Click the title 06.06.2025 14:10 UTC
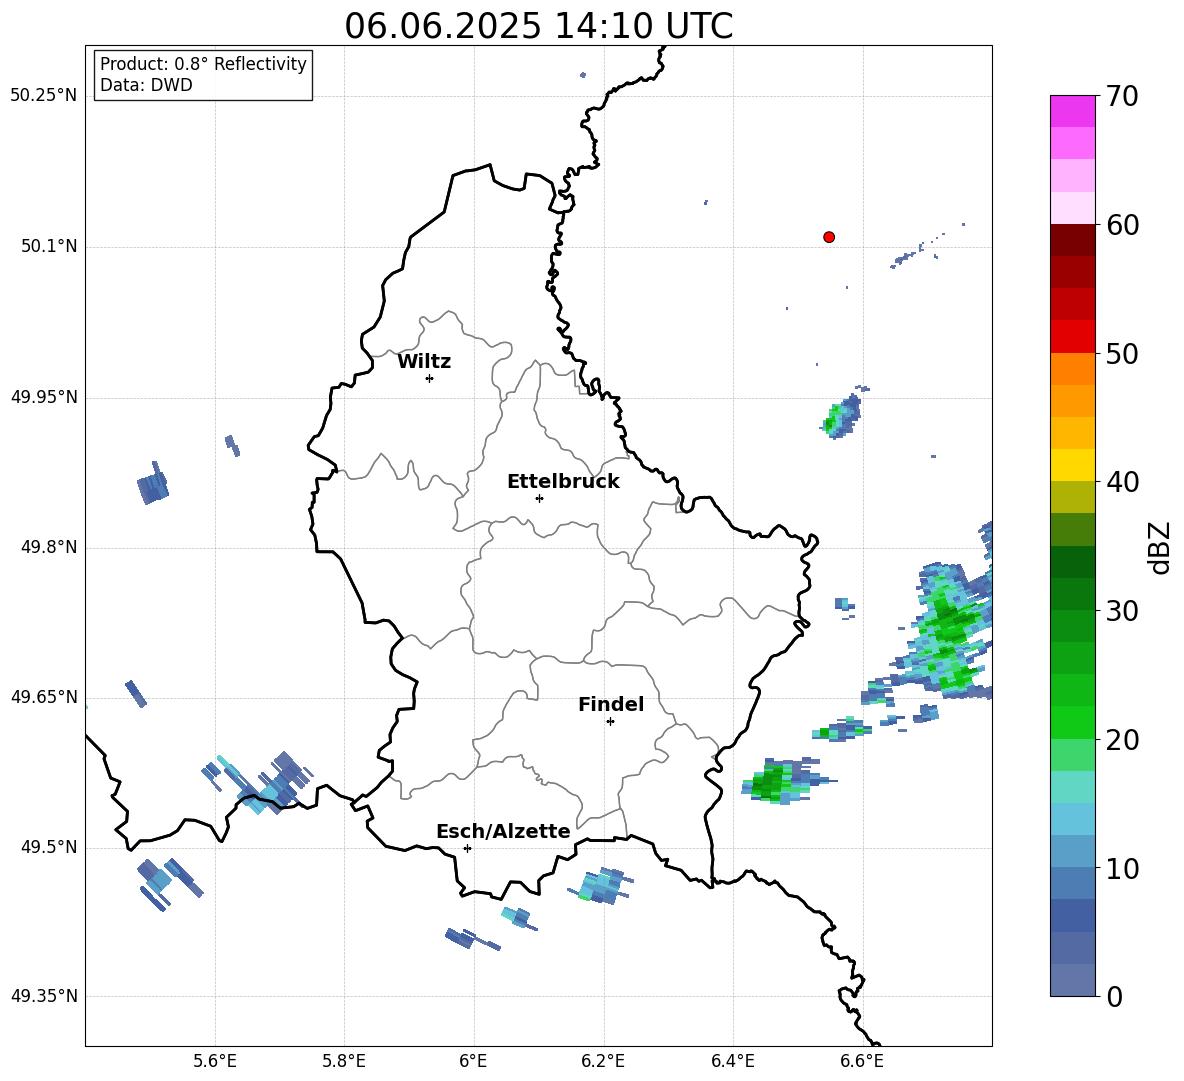The image size is (1184, 1081). [x=538, y=26]
